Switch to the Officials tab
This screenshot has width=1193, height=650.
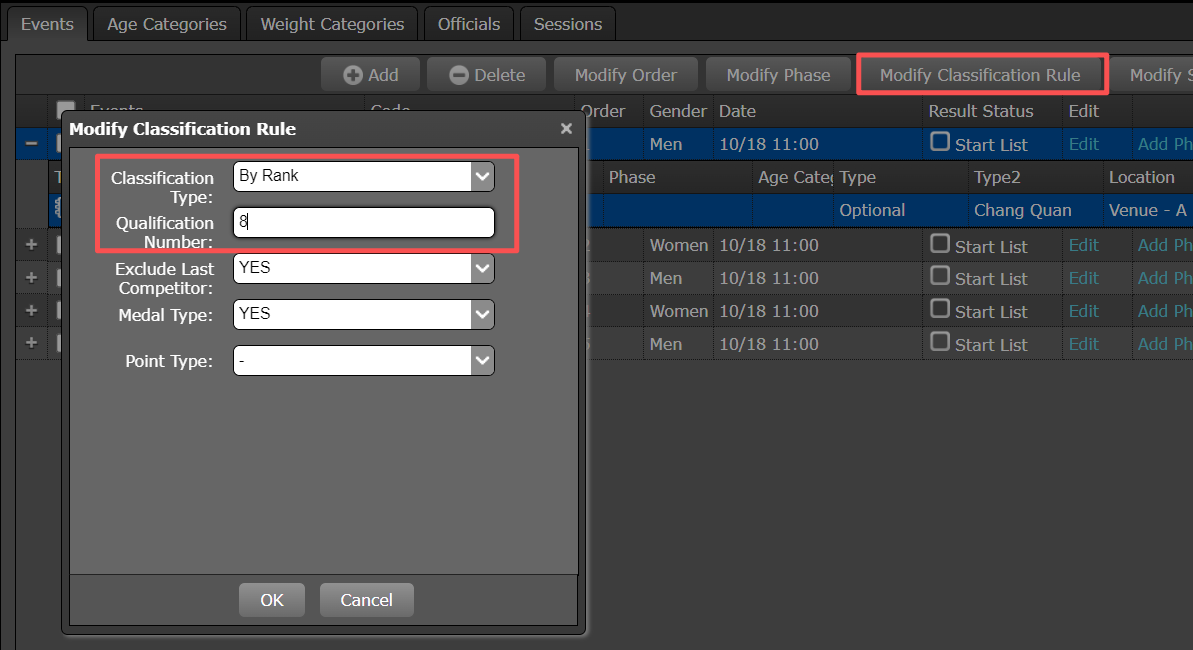pyautogui.click(x=468, y=24)
